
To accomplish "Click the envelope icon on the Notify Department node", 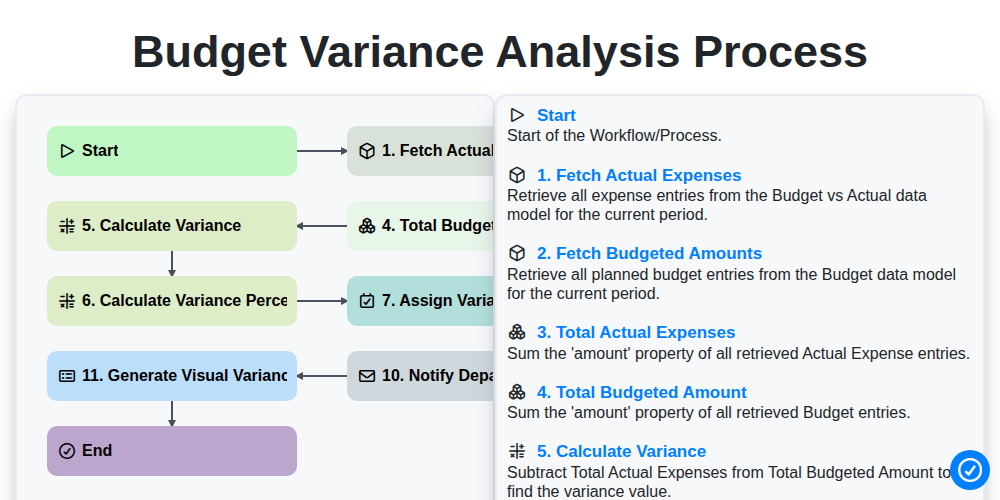I will click(x=367, y=376).
